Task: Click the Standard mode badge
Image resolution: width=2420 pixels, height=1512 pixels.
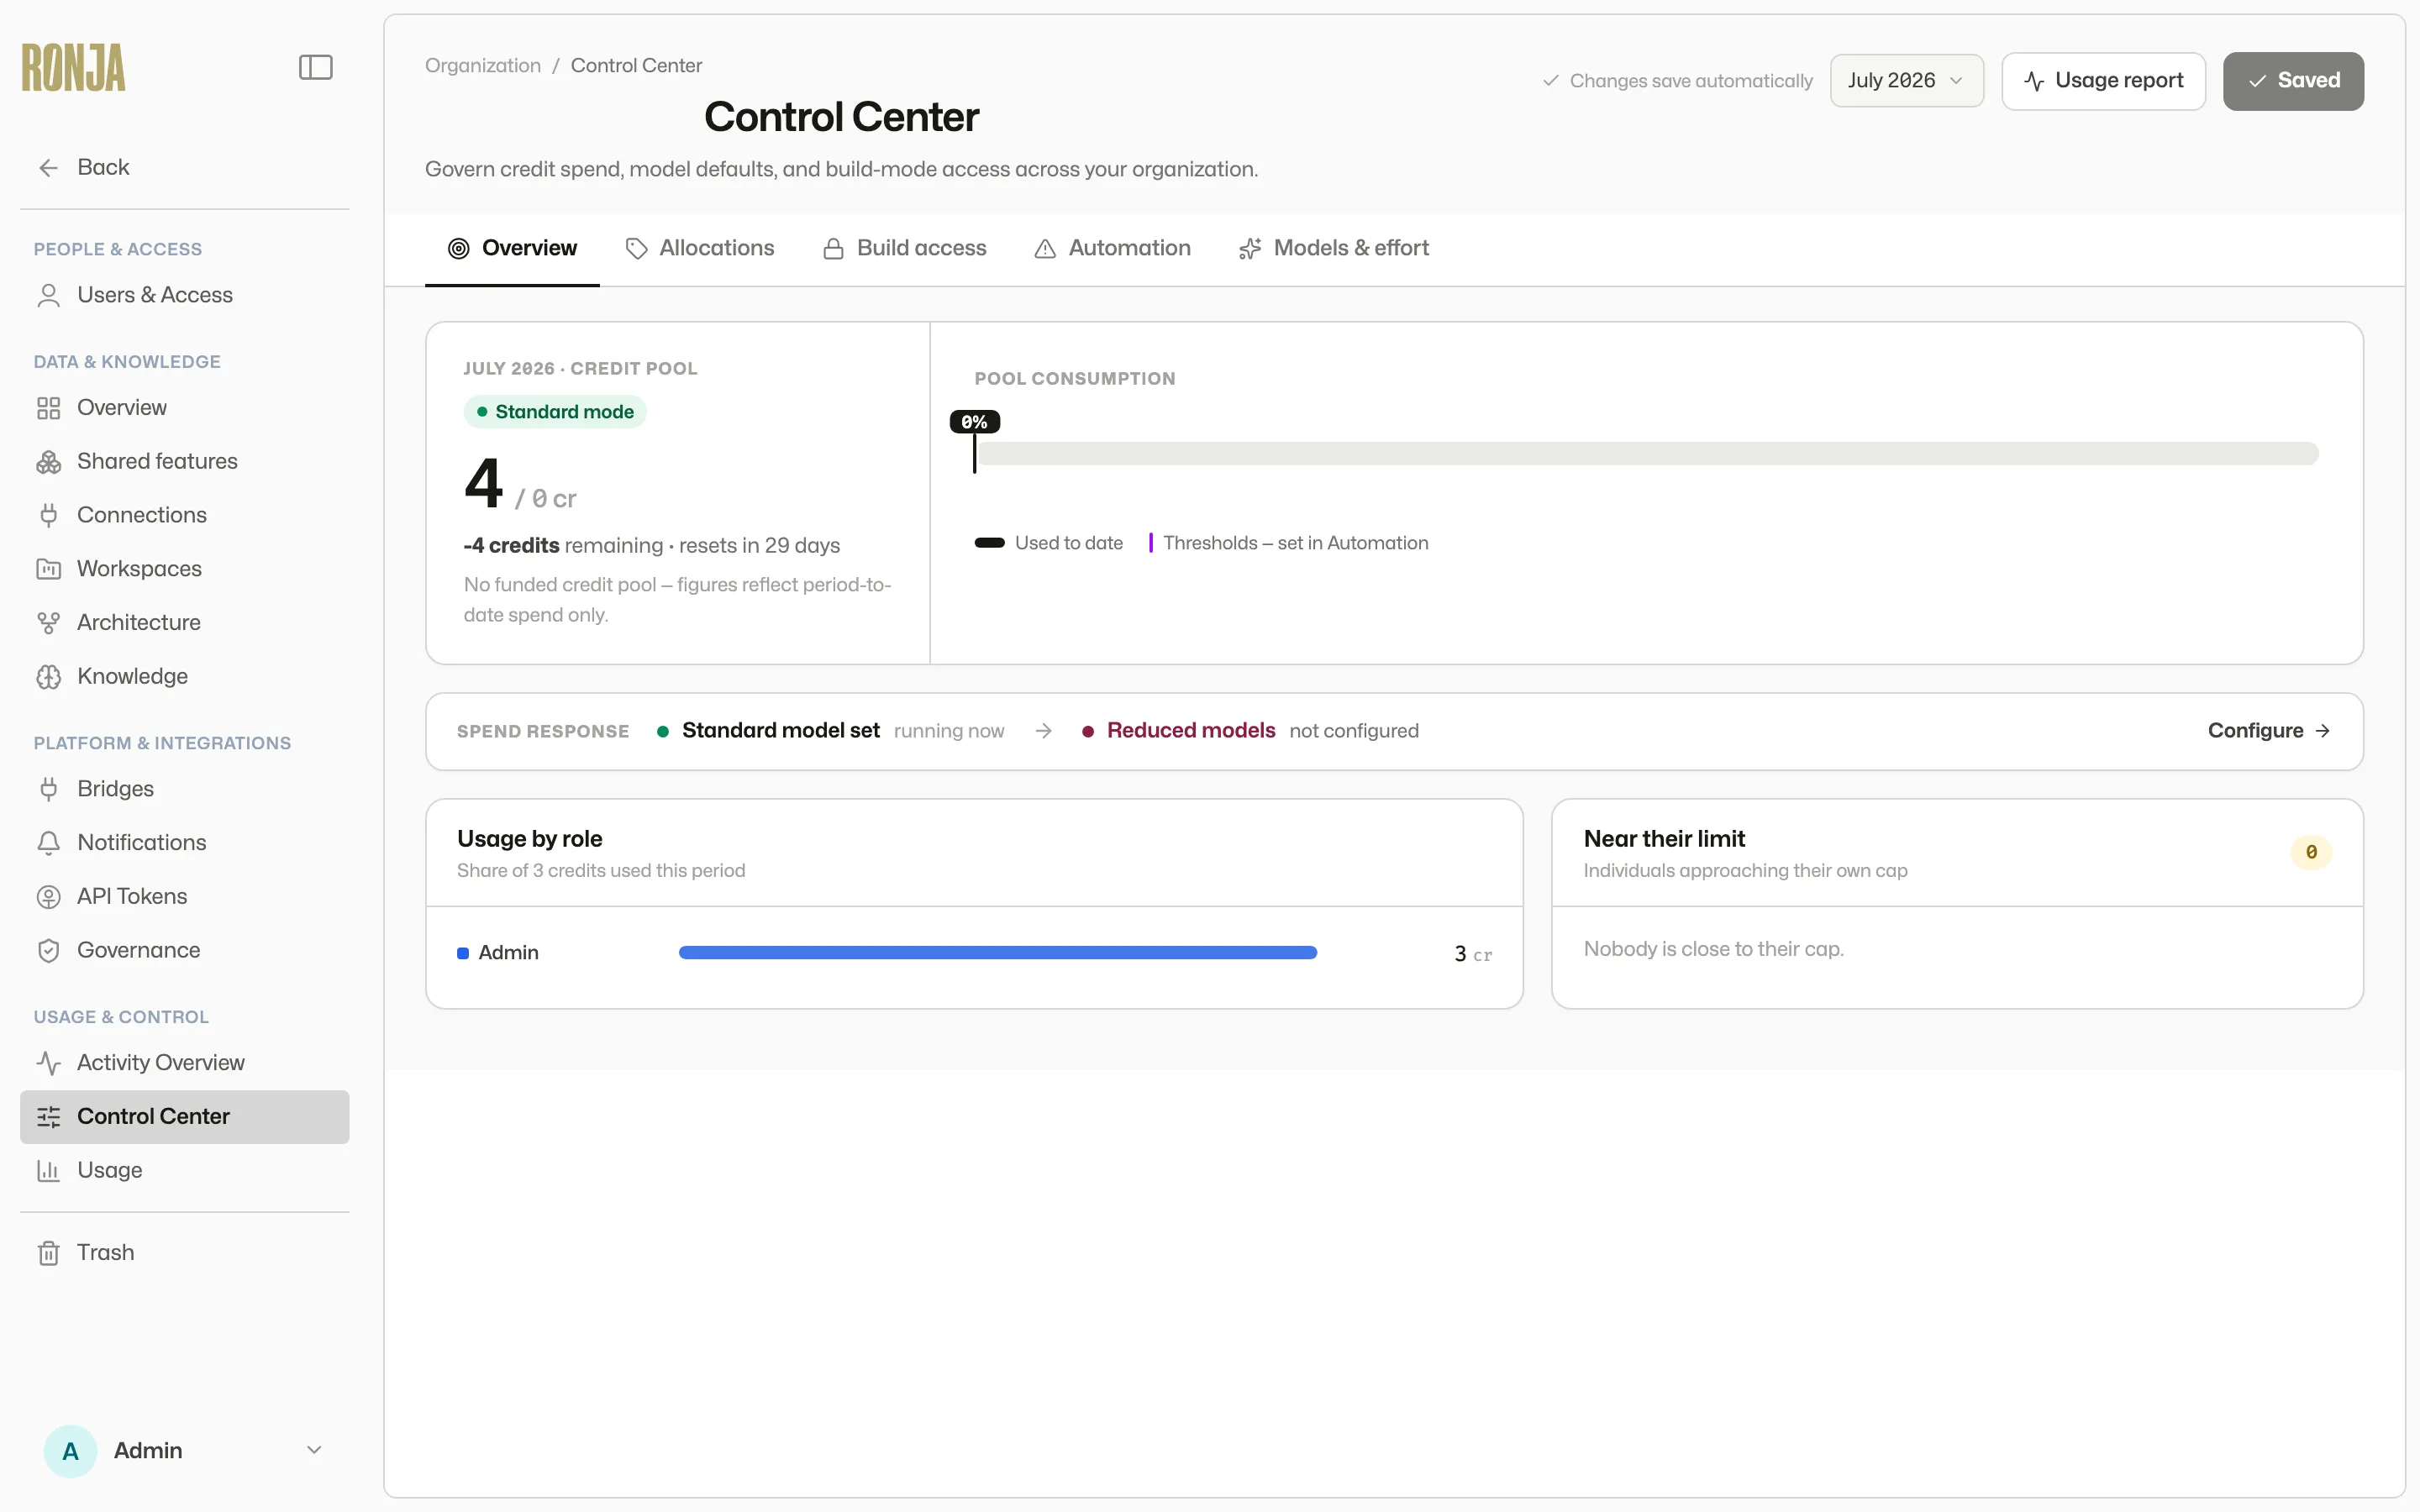Action: click(555, 412)
